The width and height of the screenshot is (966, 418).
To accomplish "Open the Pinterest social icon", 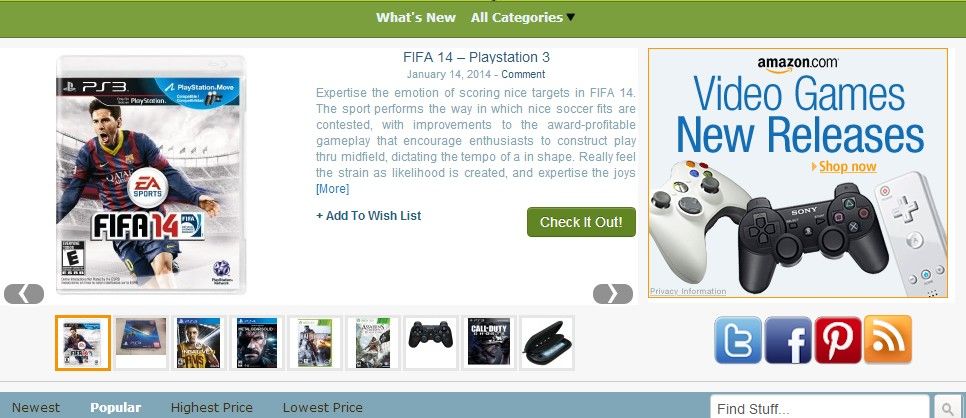I will click(838, 340).
